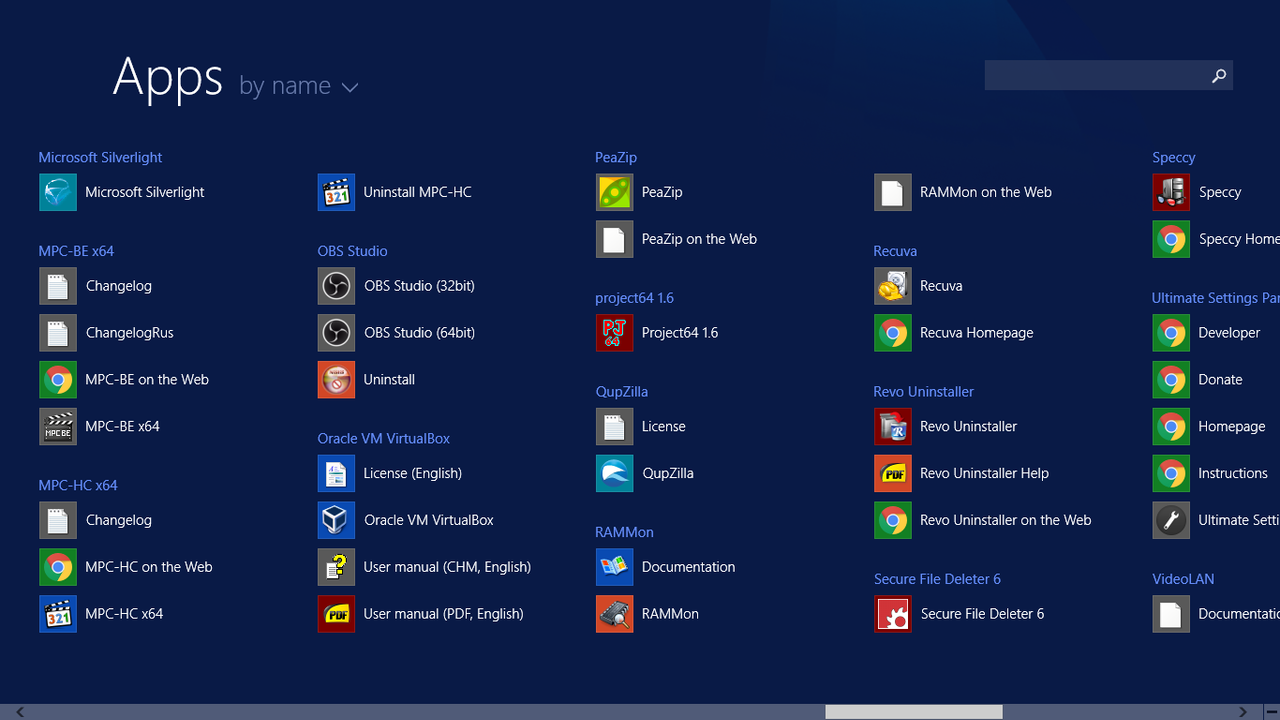Open PeaZip on the Web icon
This screenshot has width=1280, height=720.
click(614, 239)
